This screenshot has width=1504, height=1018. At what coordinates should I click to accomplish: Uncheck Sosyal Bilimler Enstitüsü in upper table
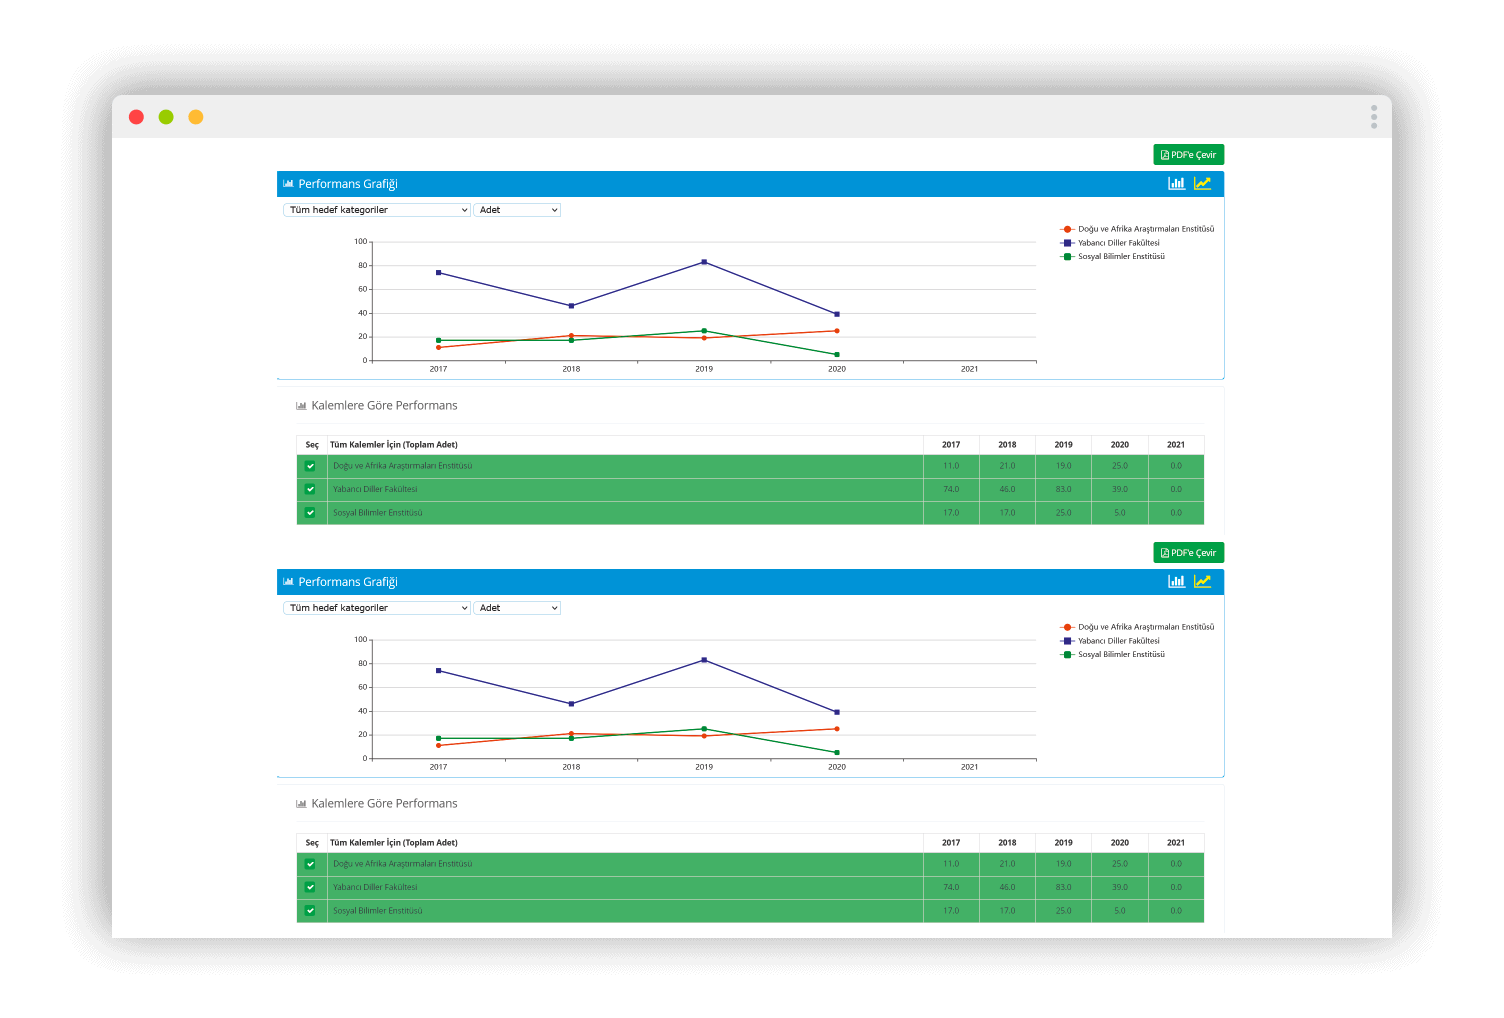(x=310, y=513)
